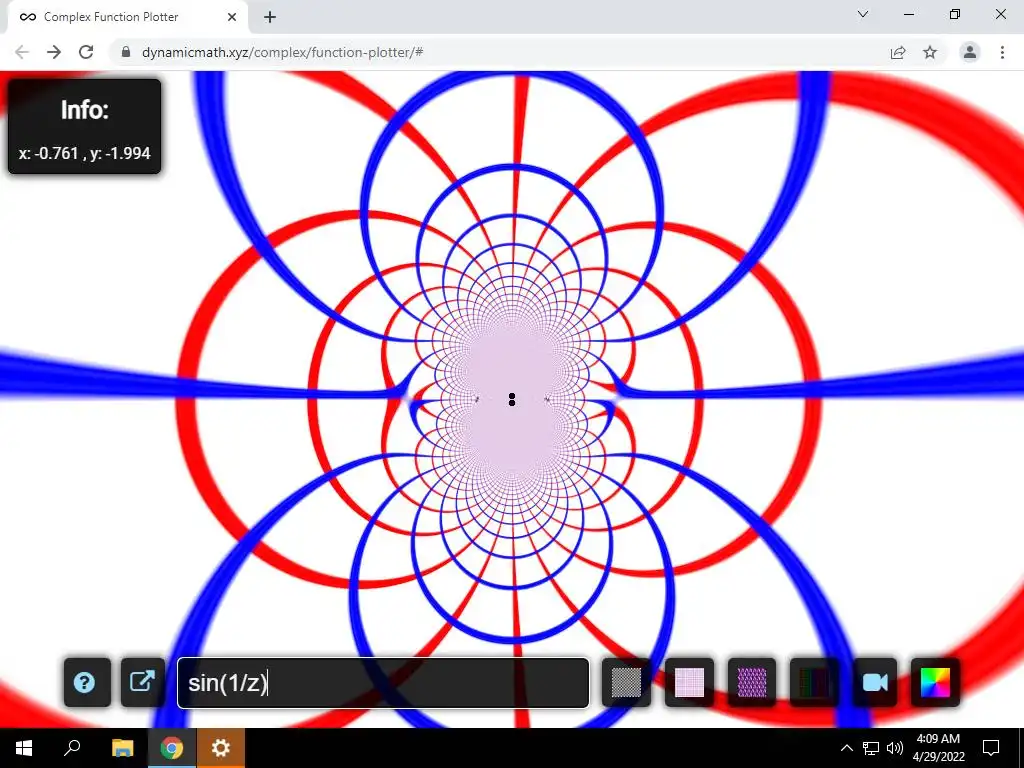Viewport: 1024px width, 768px height.
Task: Click the Chrome taskbar icon
Action: pyautogui.click(x=172, y=748)
